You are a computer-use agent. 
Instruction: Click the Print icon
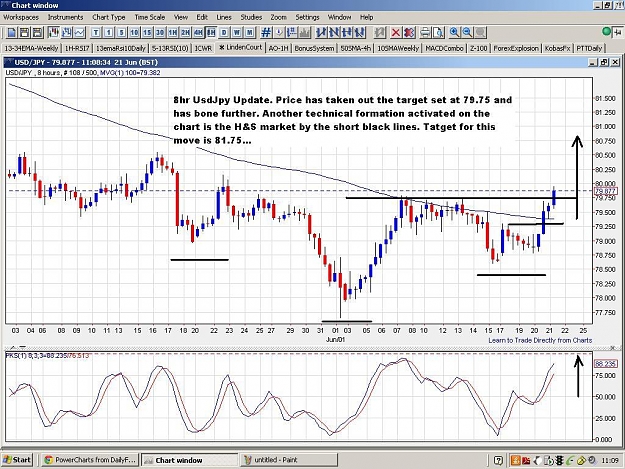coord(425,32)
